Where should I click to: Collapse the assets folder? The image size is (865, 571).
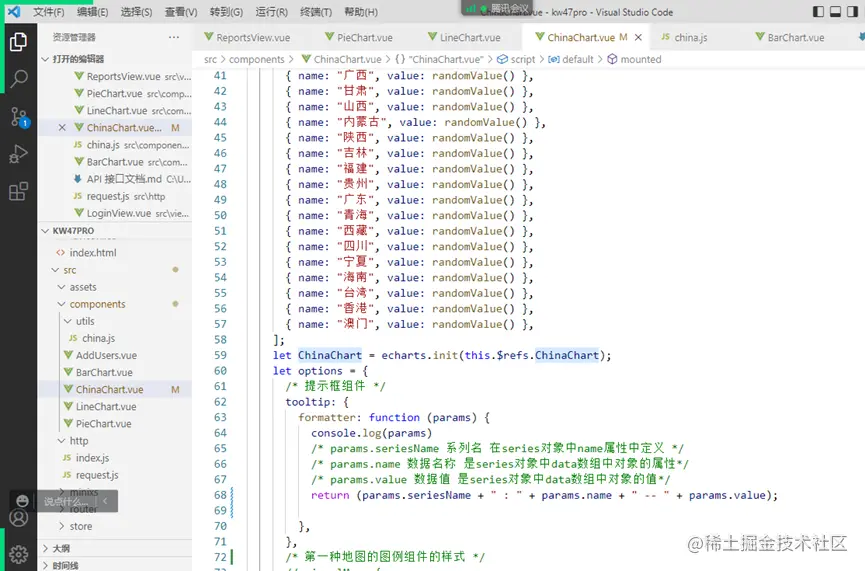83,287
